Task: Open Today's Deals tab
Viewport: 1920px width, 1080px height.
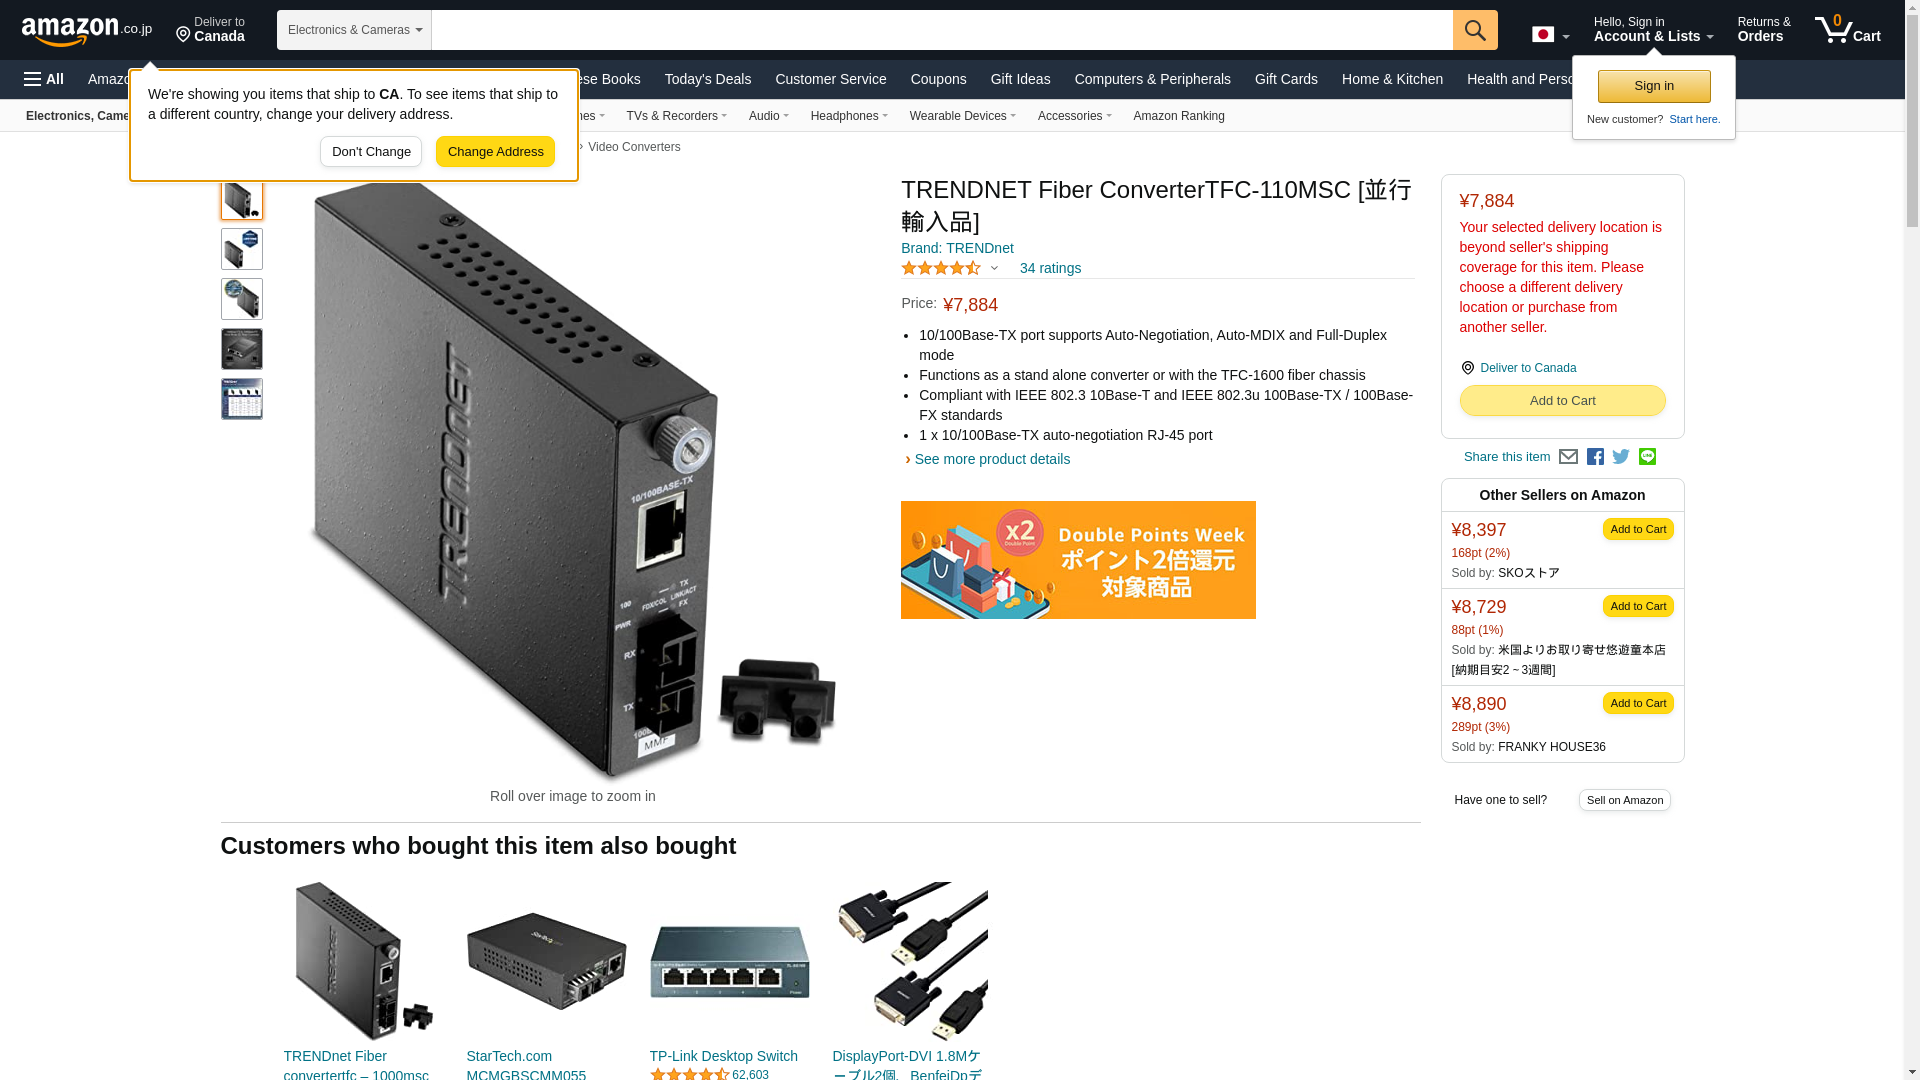Action: [x=707, y=79]
